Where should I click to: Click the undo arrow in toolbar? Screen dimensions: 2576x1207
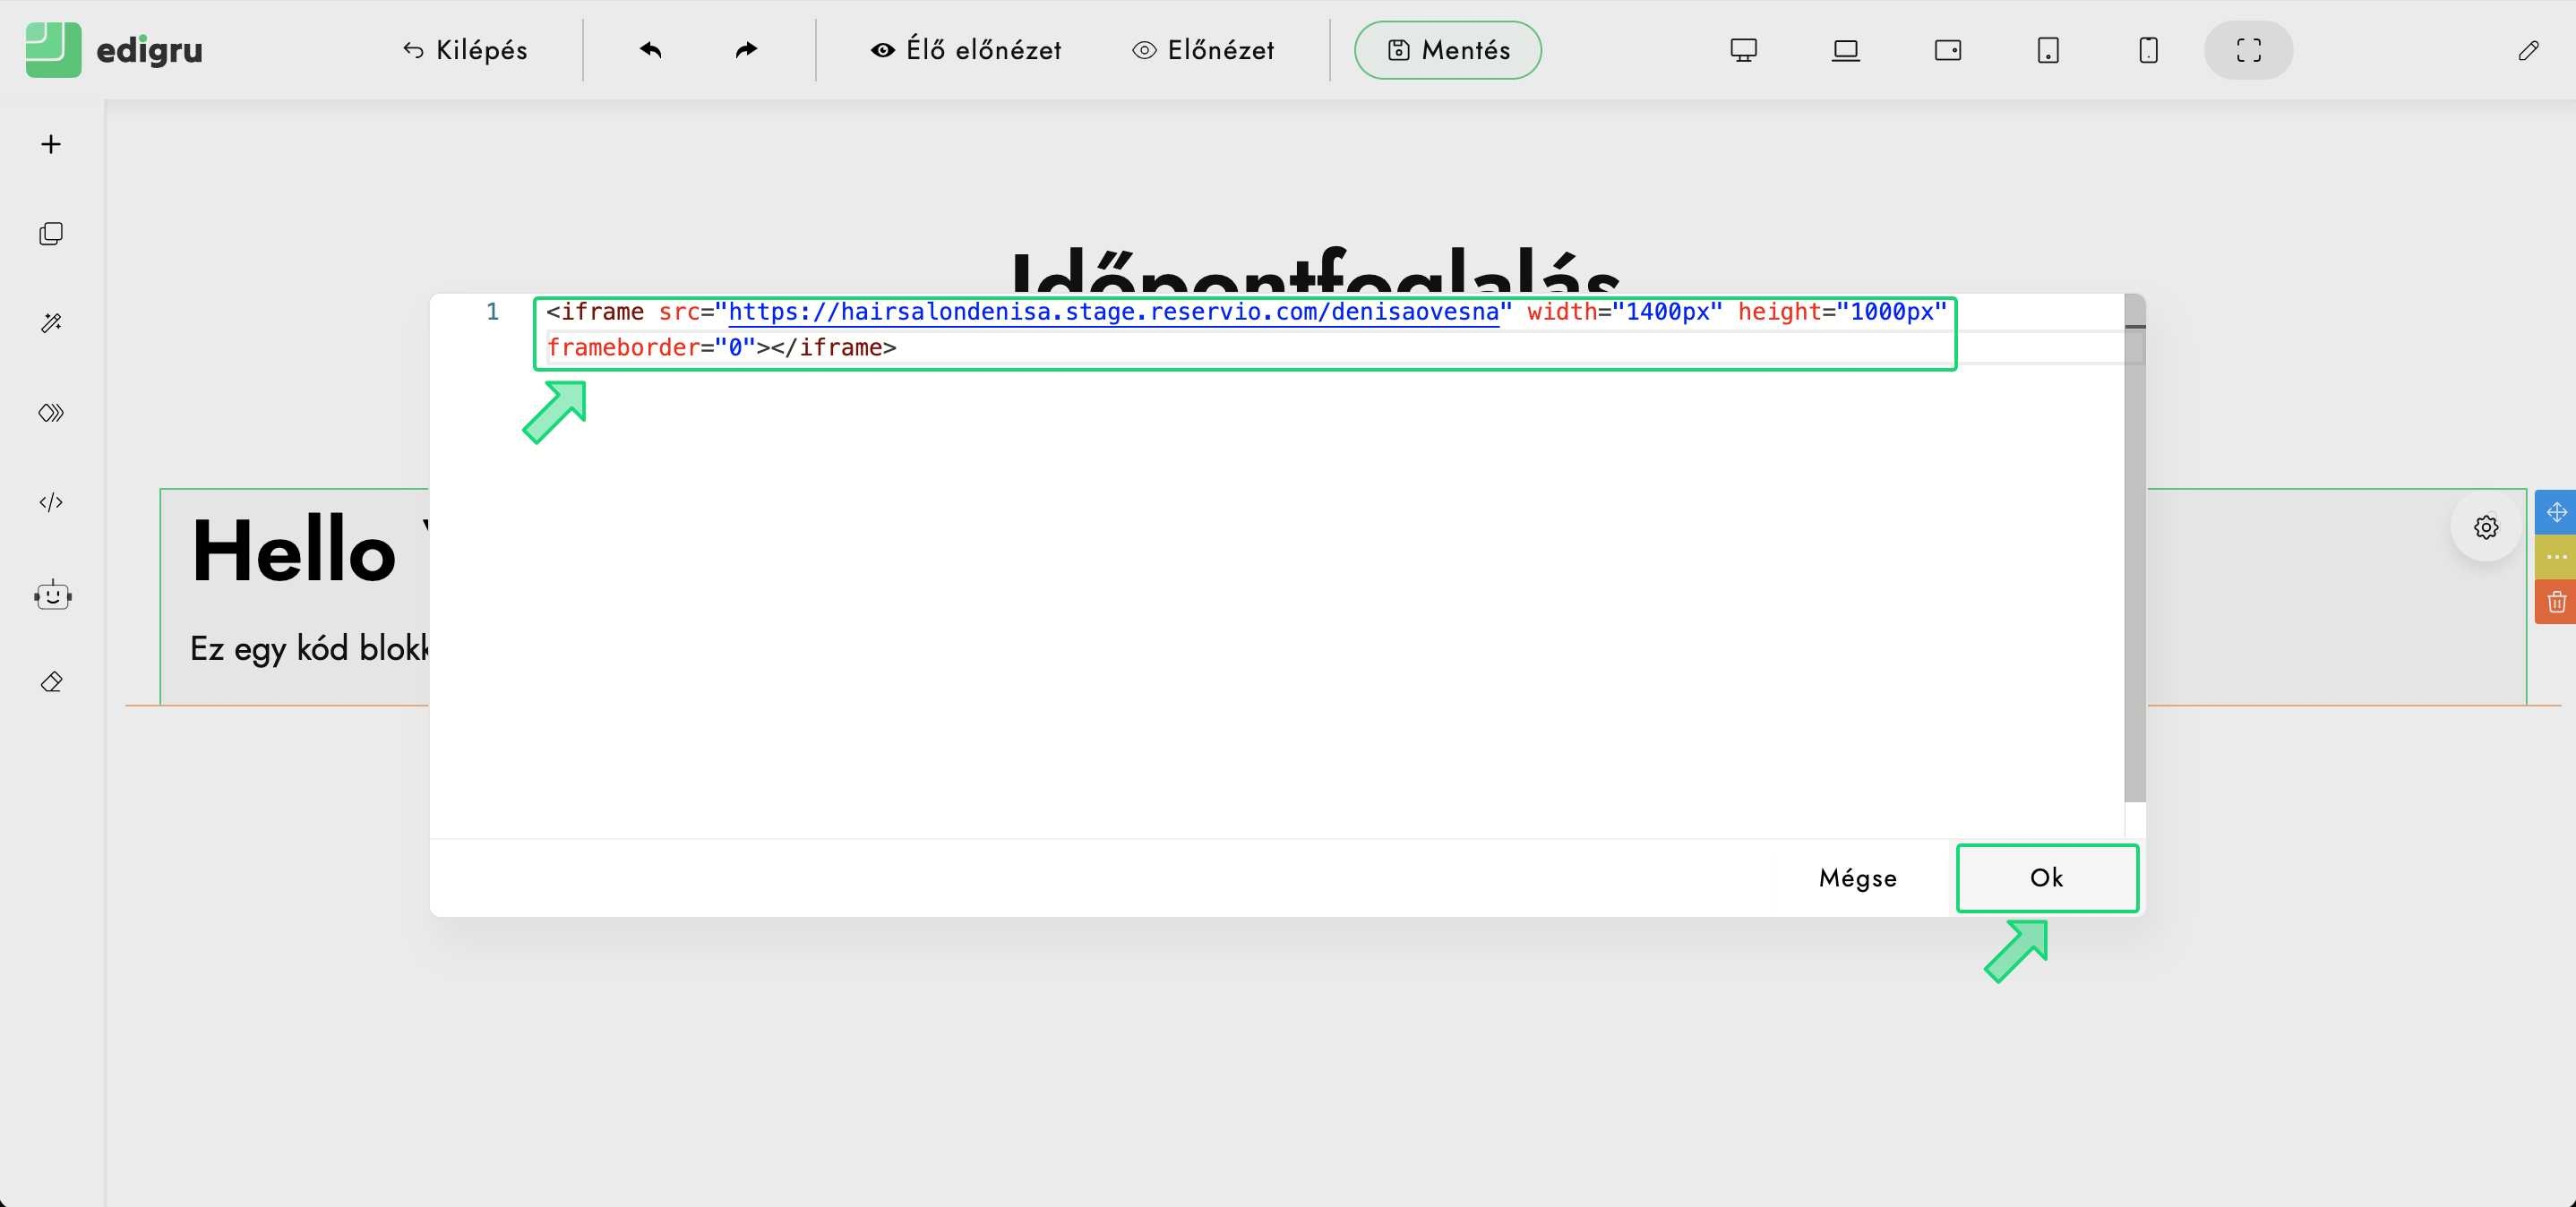(x=651, y=50)
